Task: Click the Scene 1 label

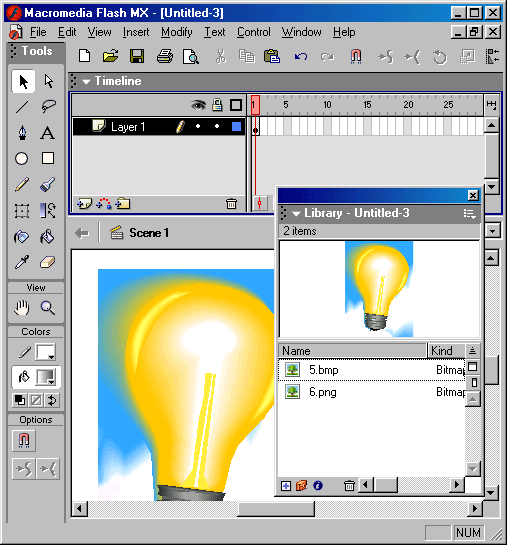Action: click(149, 233)
